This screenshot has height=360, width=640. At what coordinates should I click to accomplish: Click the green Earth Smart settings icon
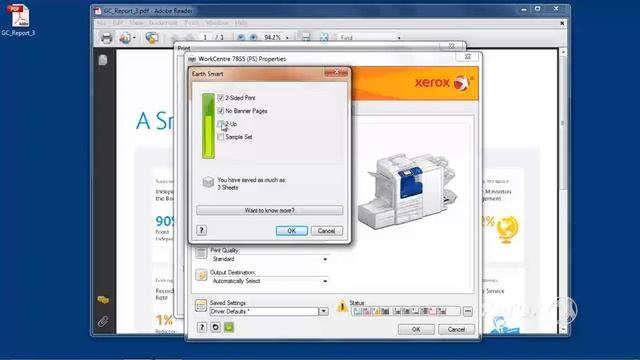coord(229,327)
